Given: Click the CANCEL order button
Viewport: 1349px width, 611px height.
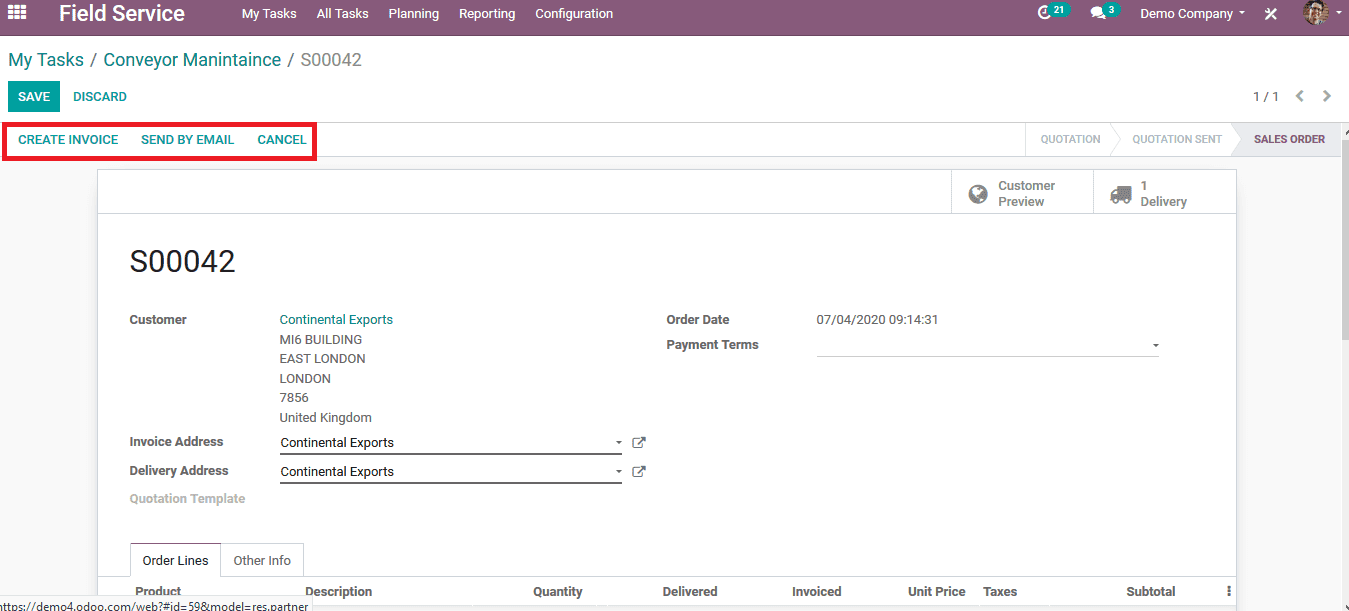Looking at the screenshot, I should pos(282,140).
